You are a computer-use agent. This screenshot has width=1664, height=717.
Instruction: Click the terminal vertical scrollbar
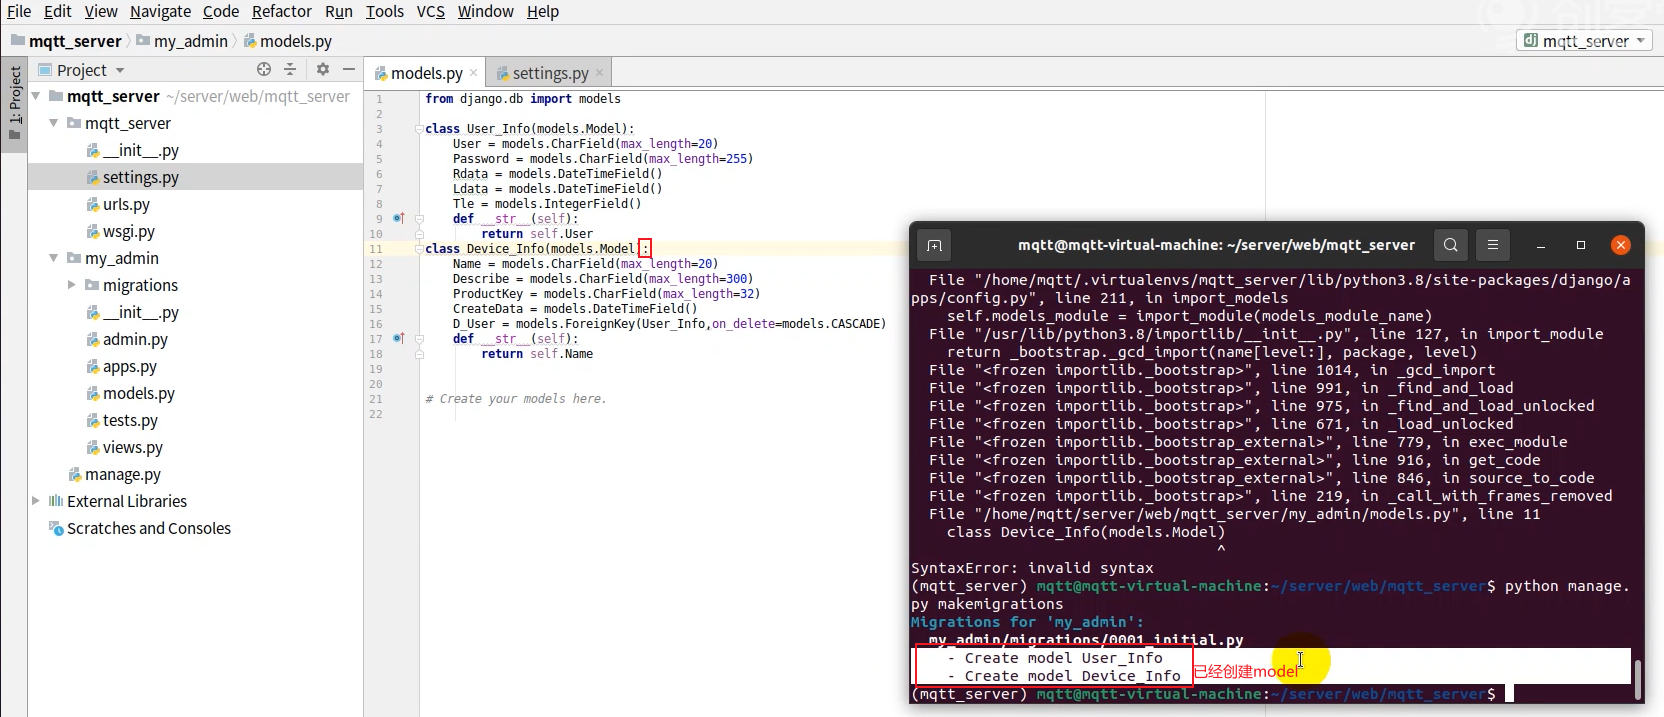(x=1638, y=680)
